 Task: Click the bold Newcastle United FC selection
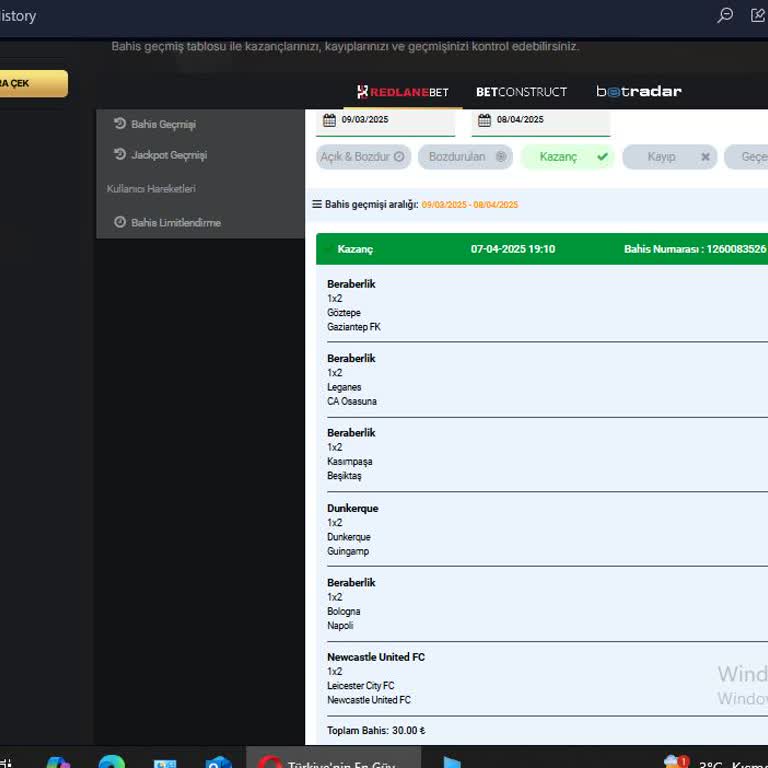click(376, 657)
